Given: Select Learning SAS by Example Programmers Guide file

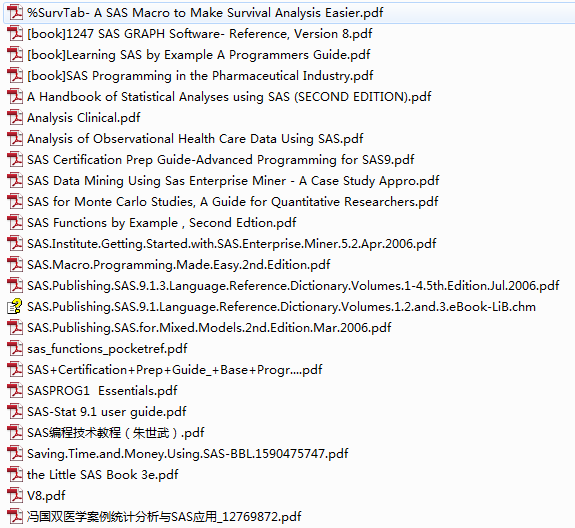Looking at the screenshot, I should (199, 55).
